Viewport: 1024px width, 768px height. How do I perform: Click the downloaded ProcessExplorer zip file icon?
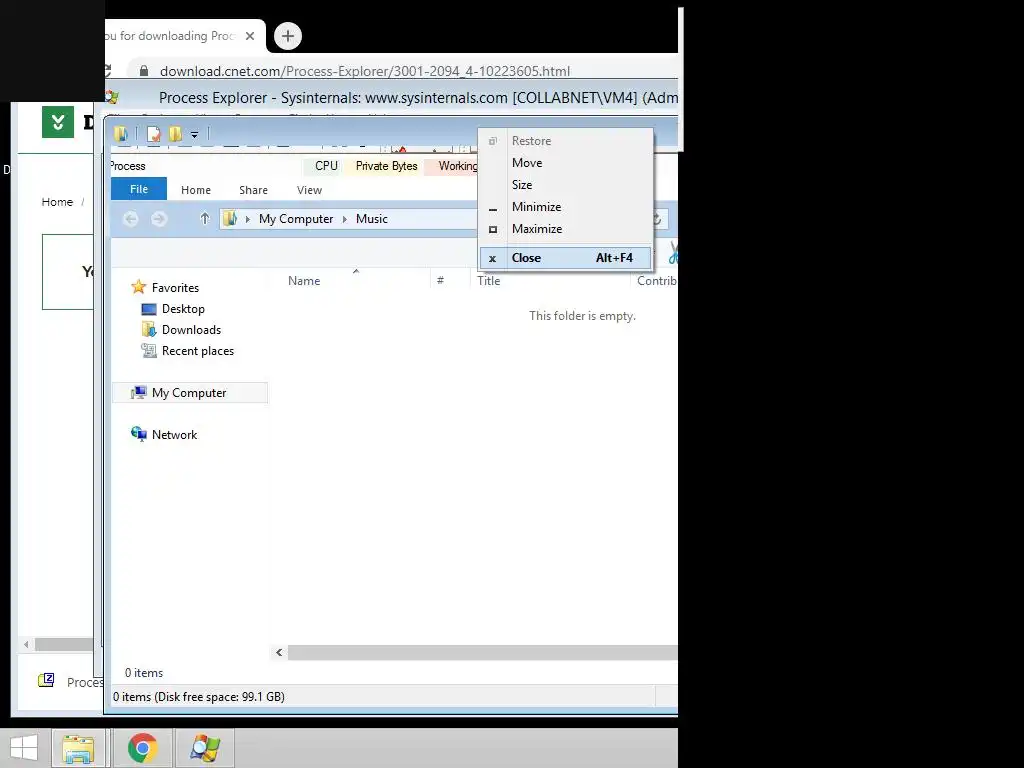pyautogui.click(x=46, y=680)
